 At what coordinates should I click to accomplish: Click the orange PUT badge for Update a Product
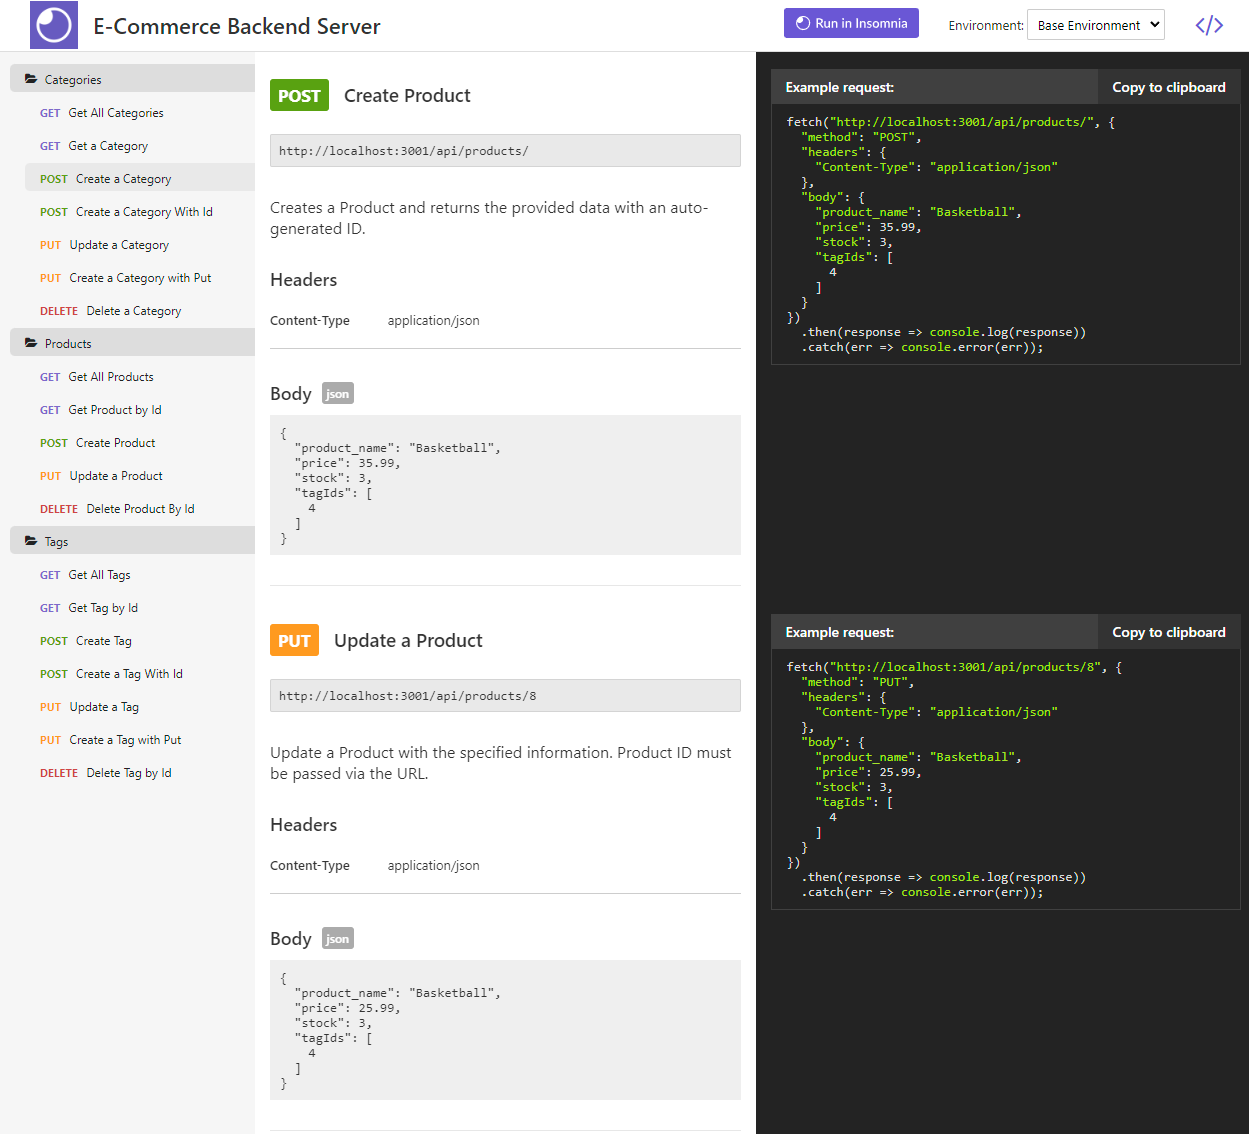(294, 640)
